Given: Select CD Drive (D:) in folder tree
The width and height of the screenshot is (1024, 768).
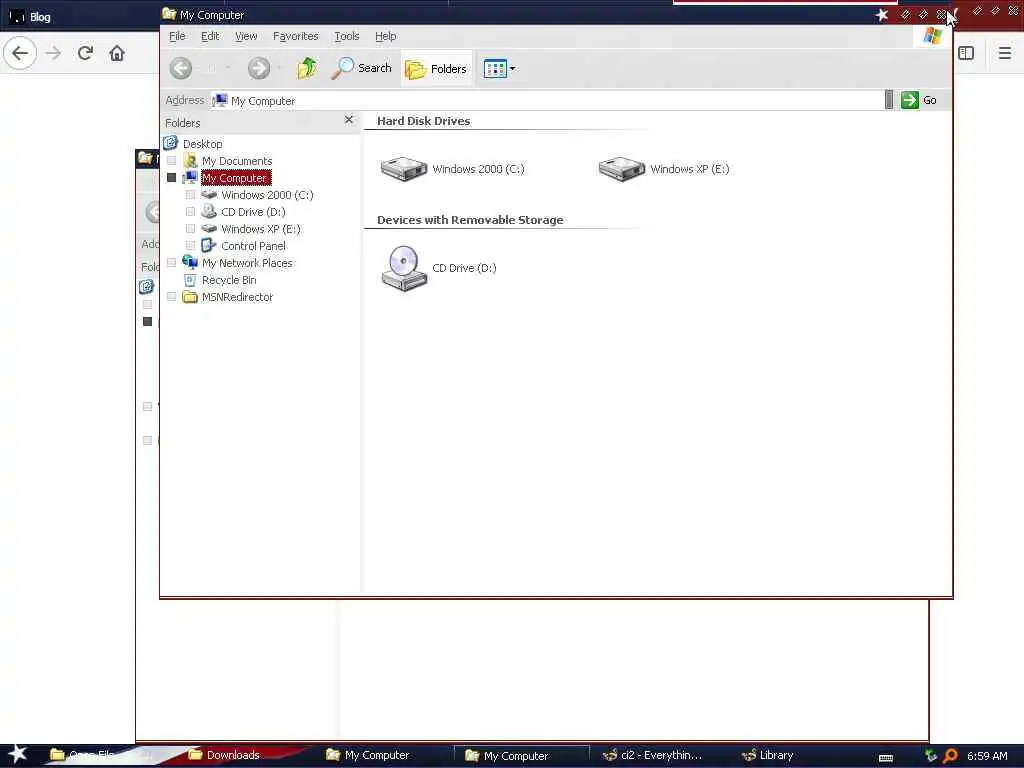Looking at the screenshot, I should pos(253,212).
